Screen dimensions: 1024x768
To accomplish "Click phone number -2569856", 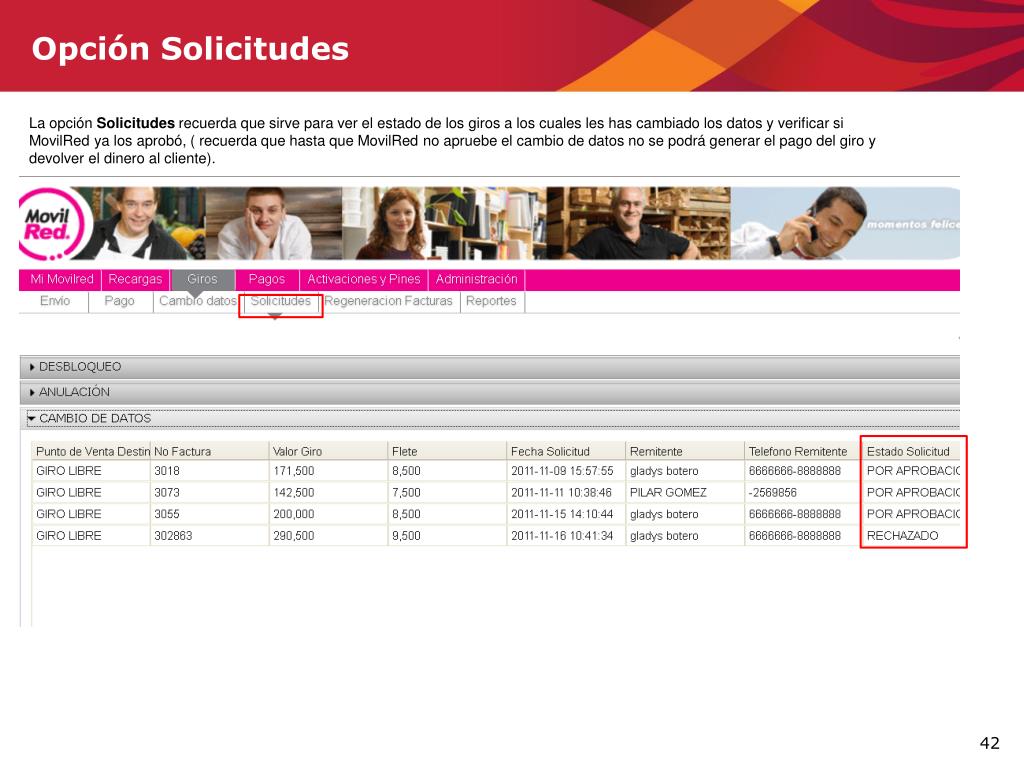I will point(803,492).
